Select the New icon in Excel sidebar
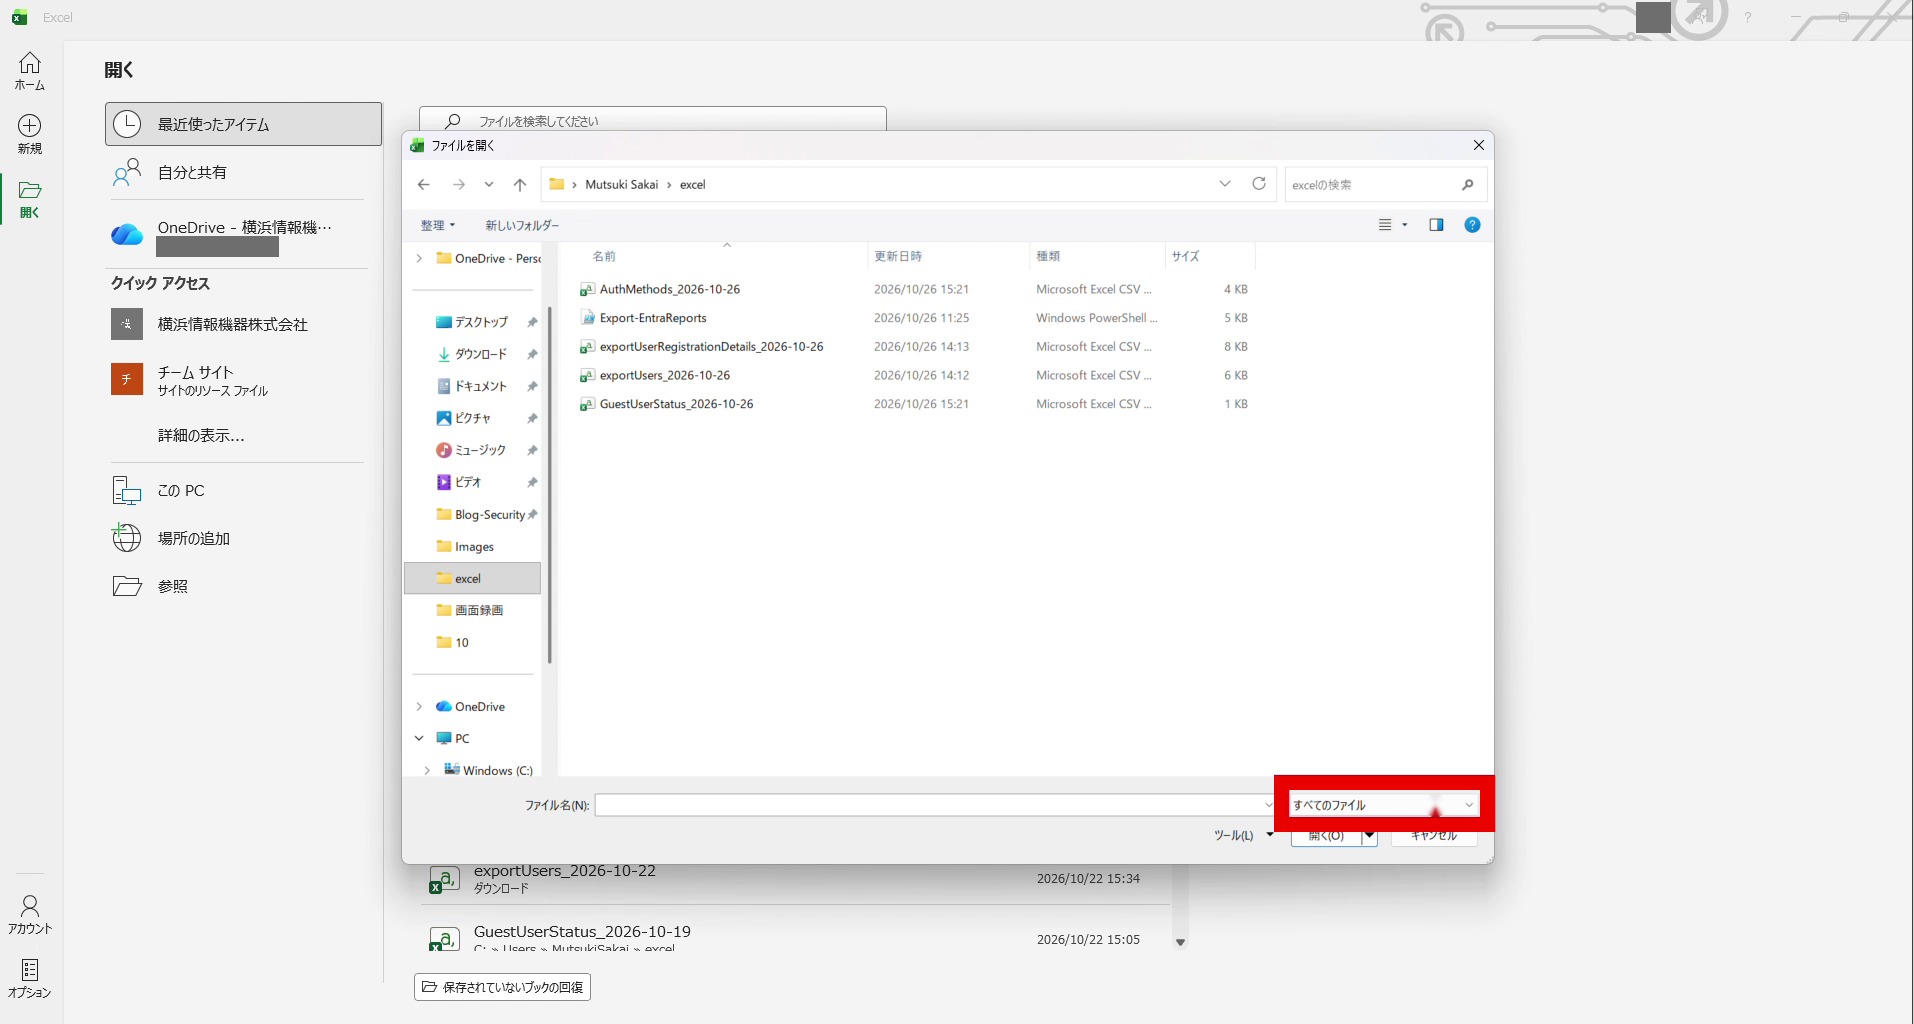This screenshot has height=1024, width=1914. point(30,134)
